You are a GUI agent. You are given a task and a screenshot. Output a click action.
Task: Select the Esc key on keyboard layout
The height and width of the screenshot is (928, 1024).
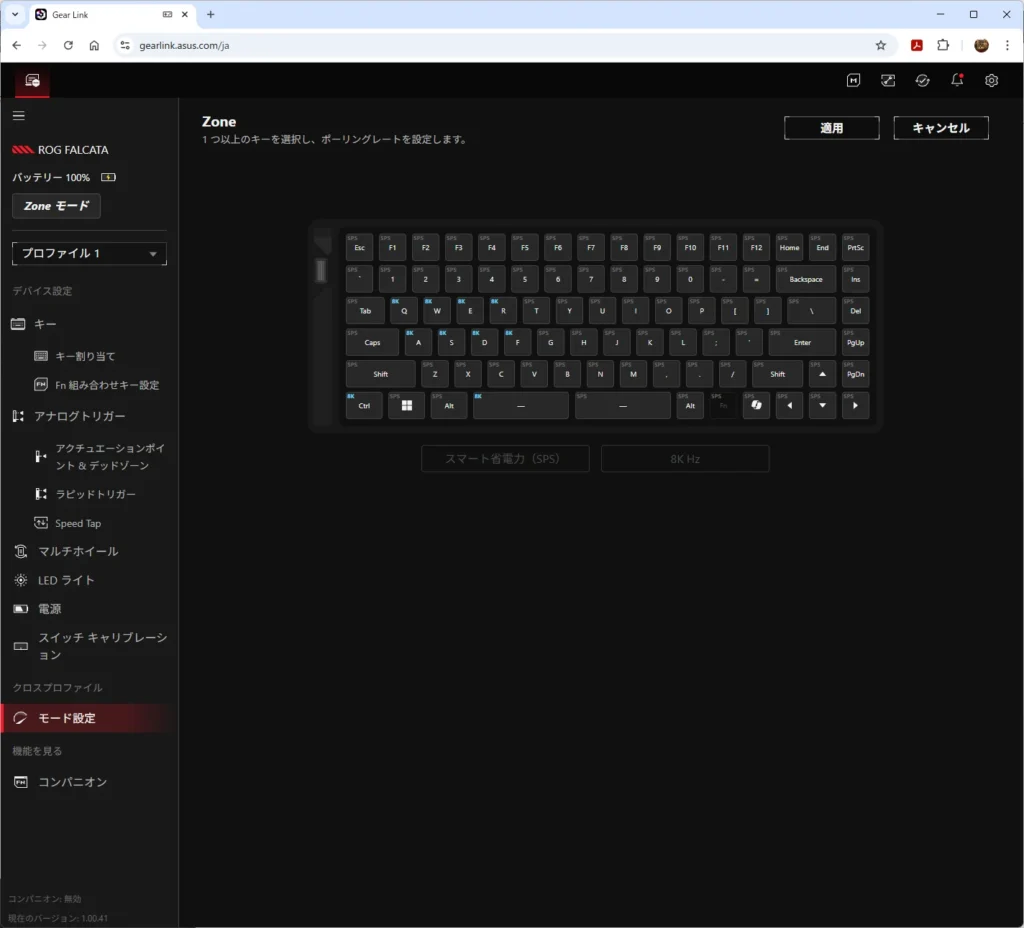(359, 247)
